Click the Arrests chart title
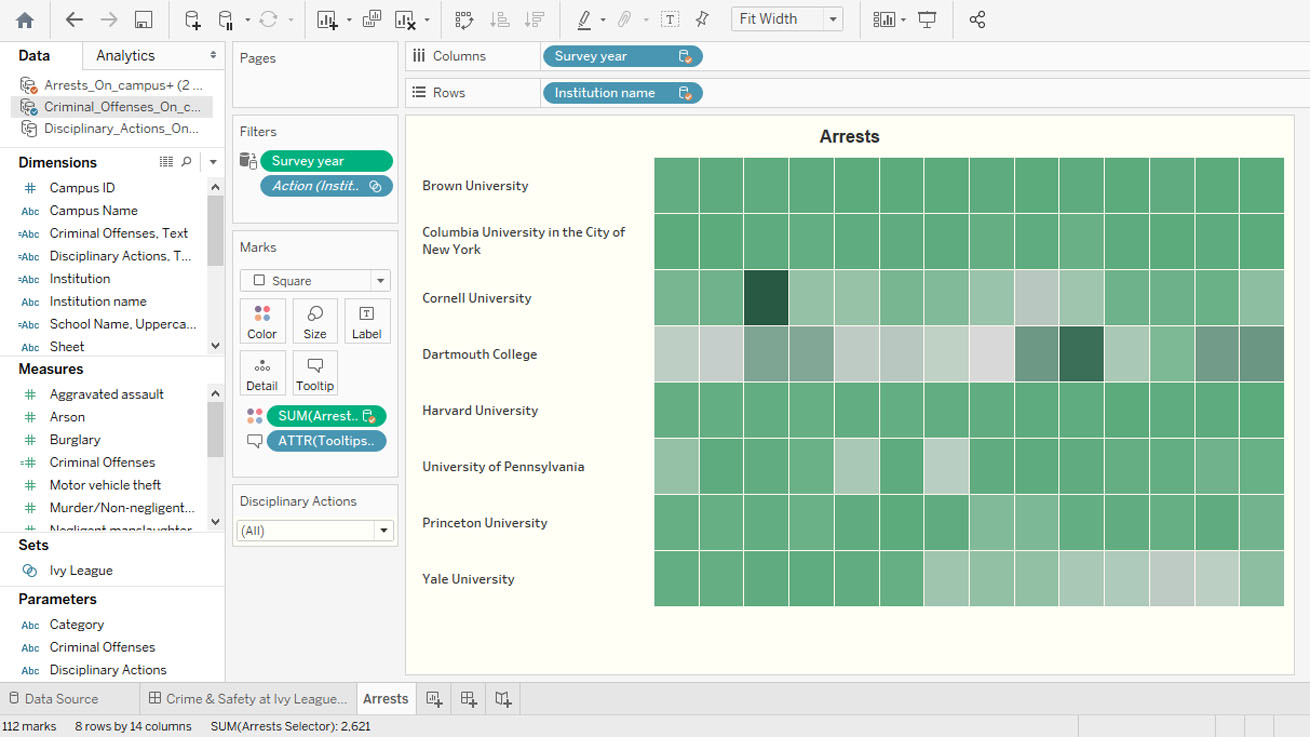The image size is (1310, 737). 849,137
